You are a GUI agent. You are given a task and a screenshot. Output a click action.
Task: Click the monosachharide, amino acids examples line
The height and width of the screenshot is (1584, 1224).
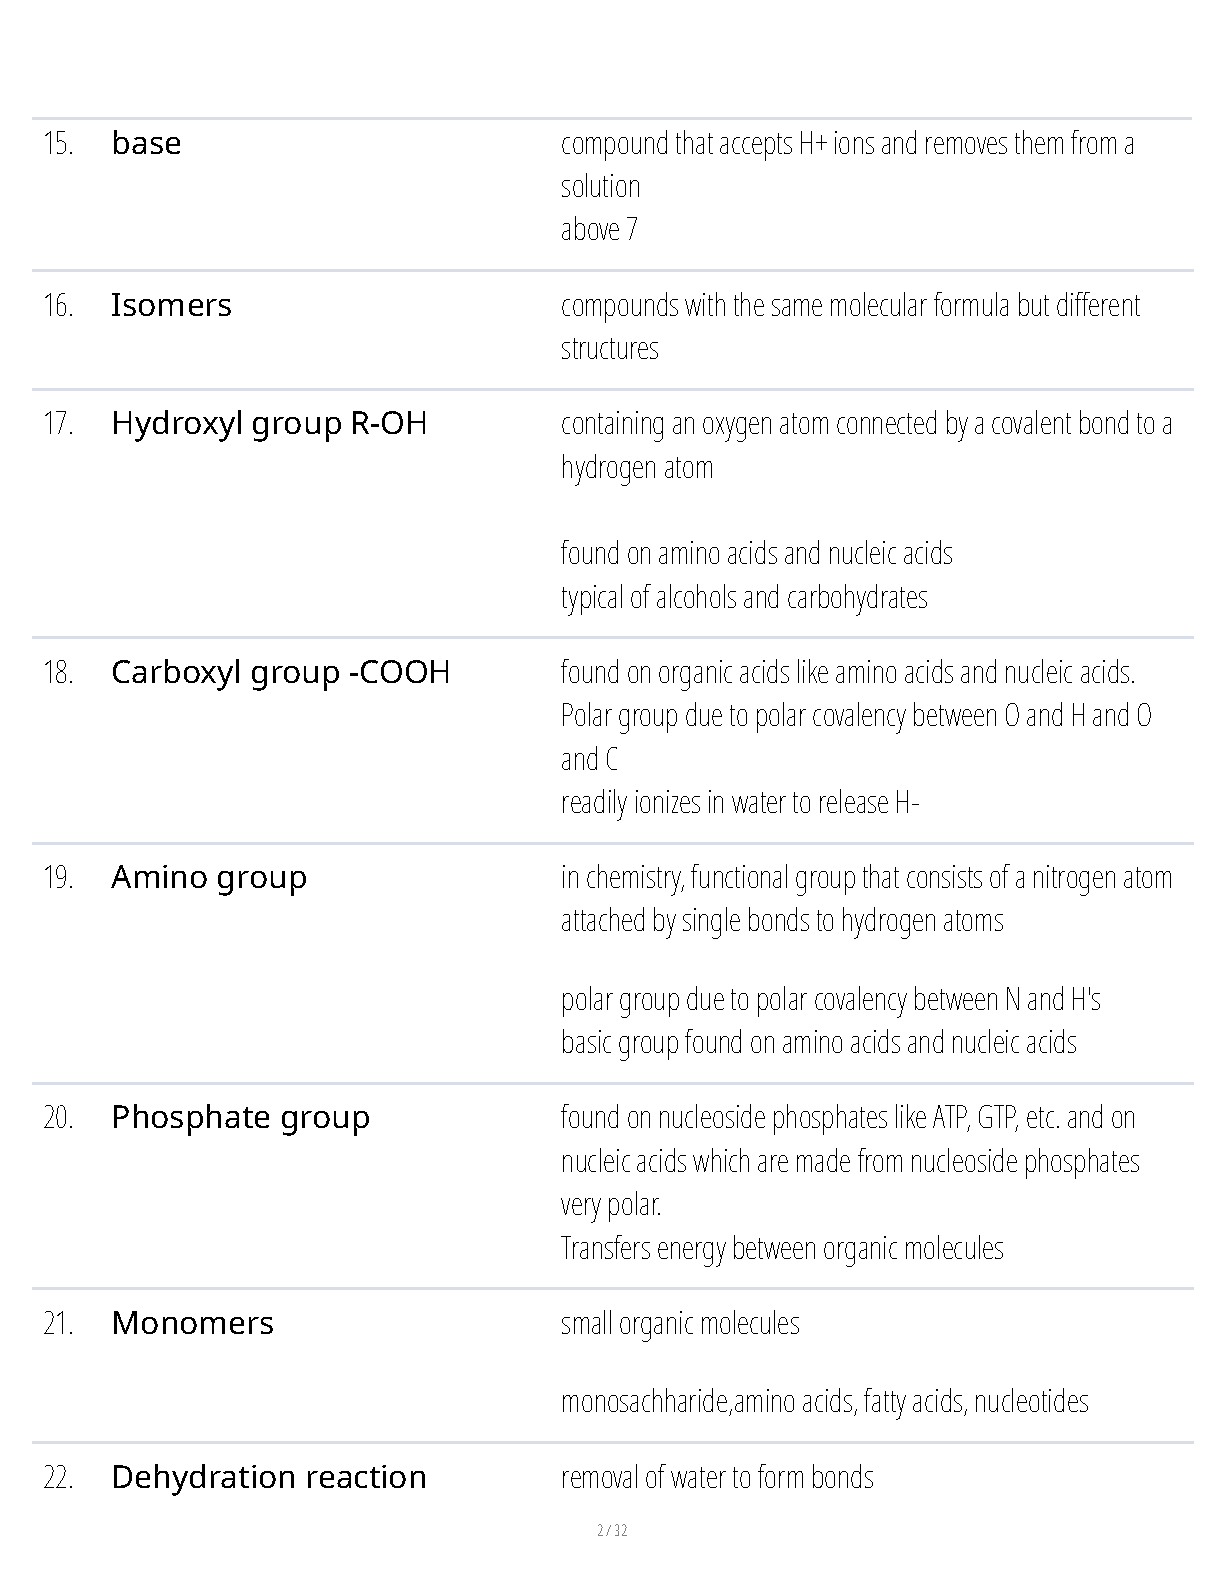coord(824,1401)
